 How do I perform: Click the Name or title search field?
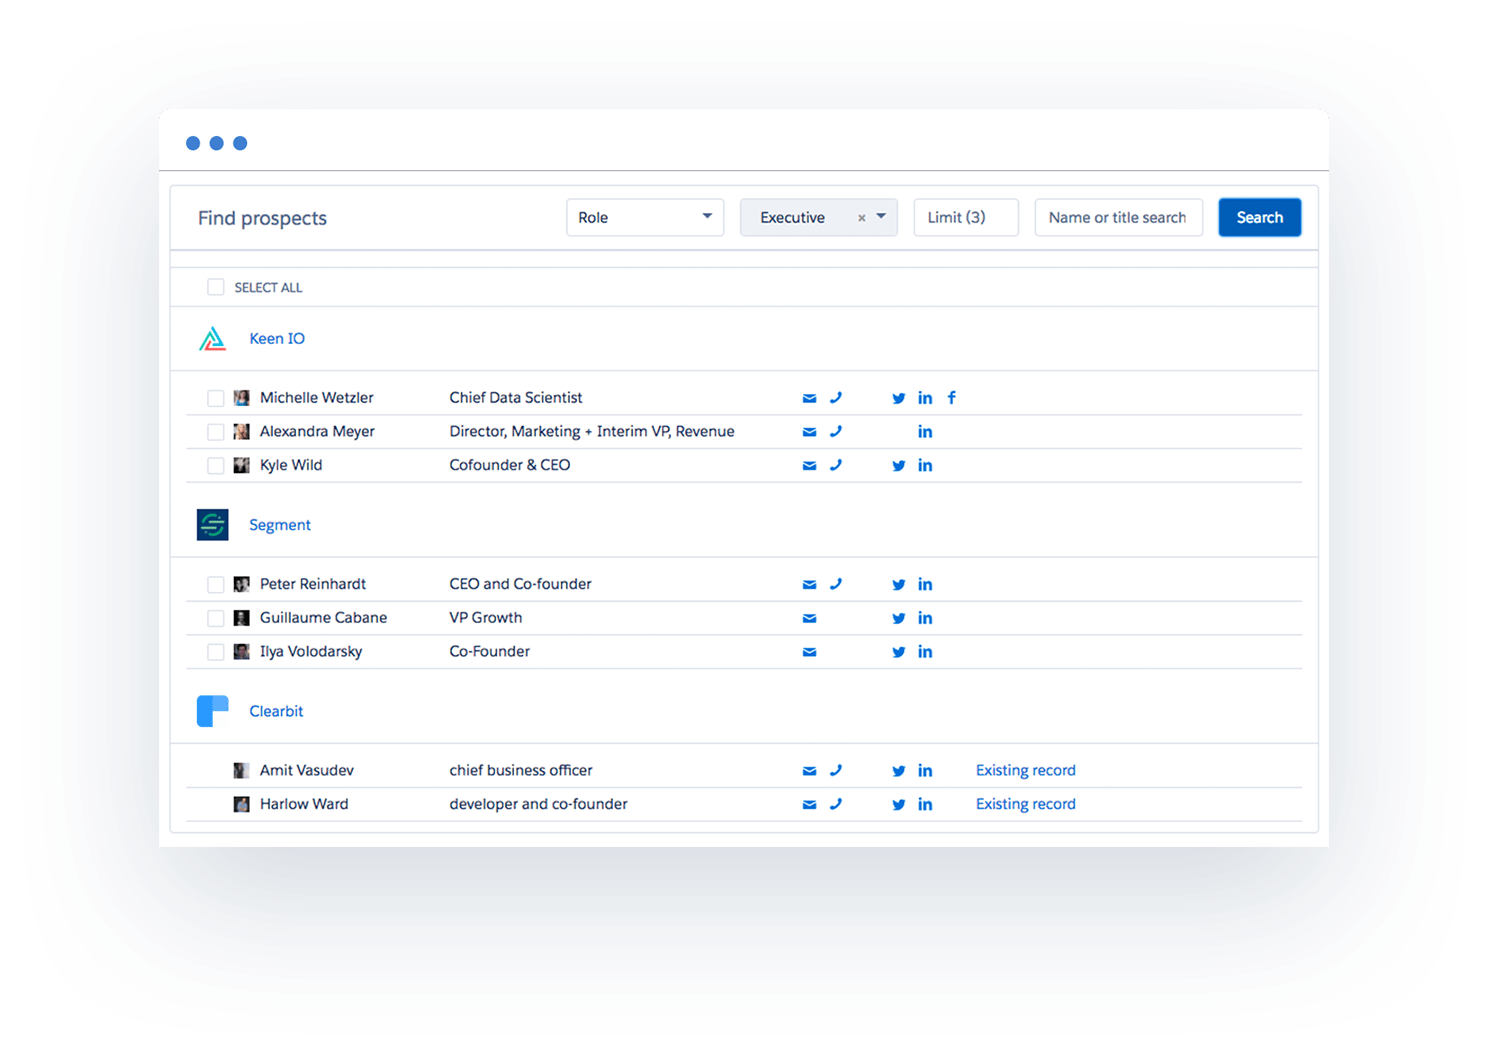tap(1118, 217)
